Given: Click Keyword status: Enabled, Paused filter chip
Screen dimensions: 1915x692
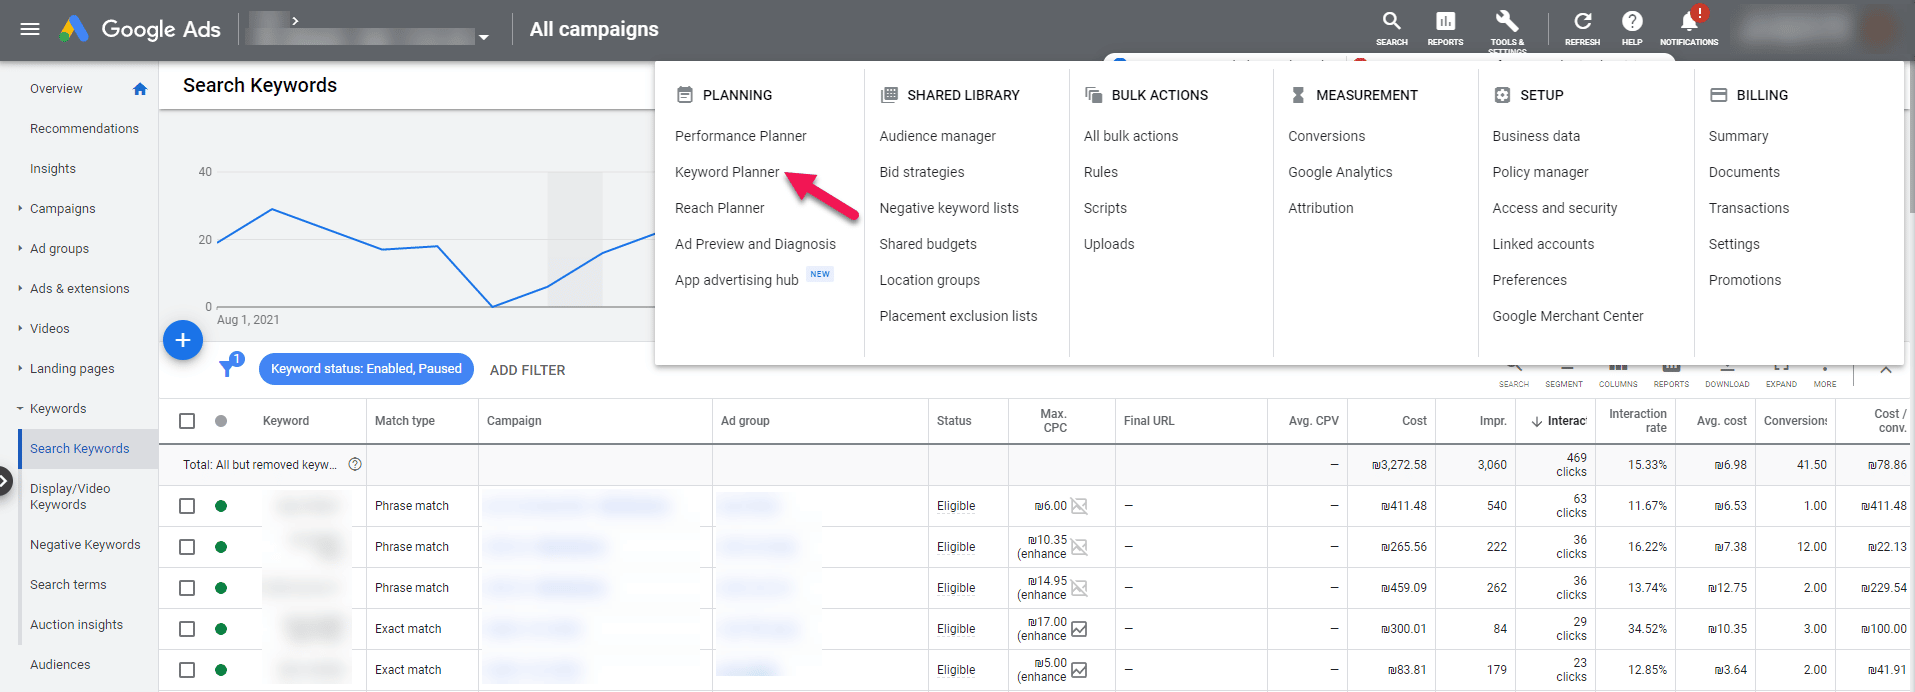Looking at the screenshot, I should pos(366,369).
